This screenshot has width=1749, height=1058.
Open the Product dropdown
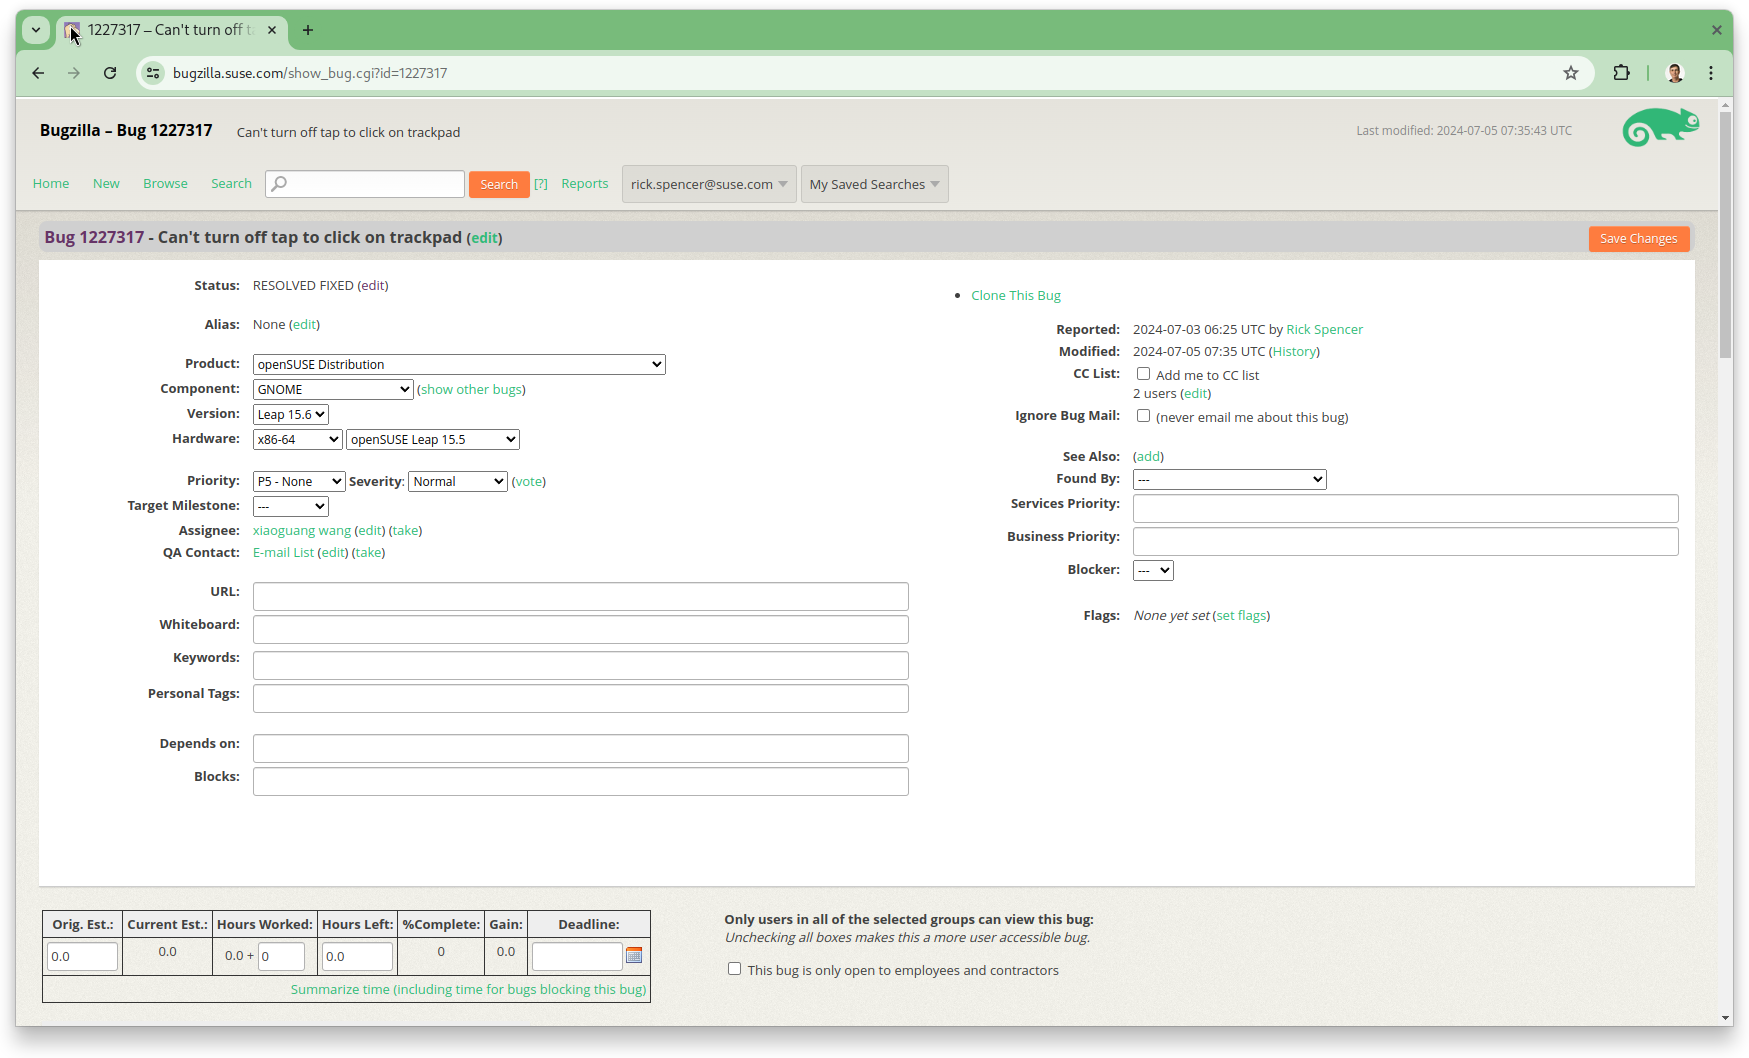pyautogui.click(x=459, y=364)
